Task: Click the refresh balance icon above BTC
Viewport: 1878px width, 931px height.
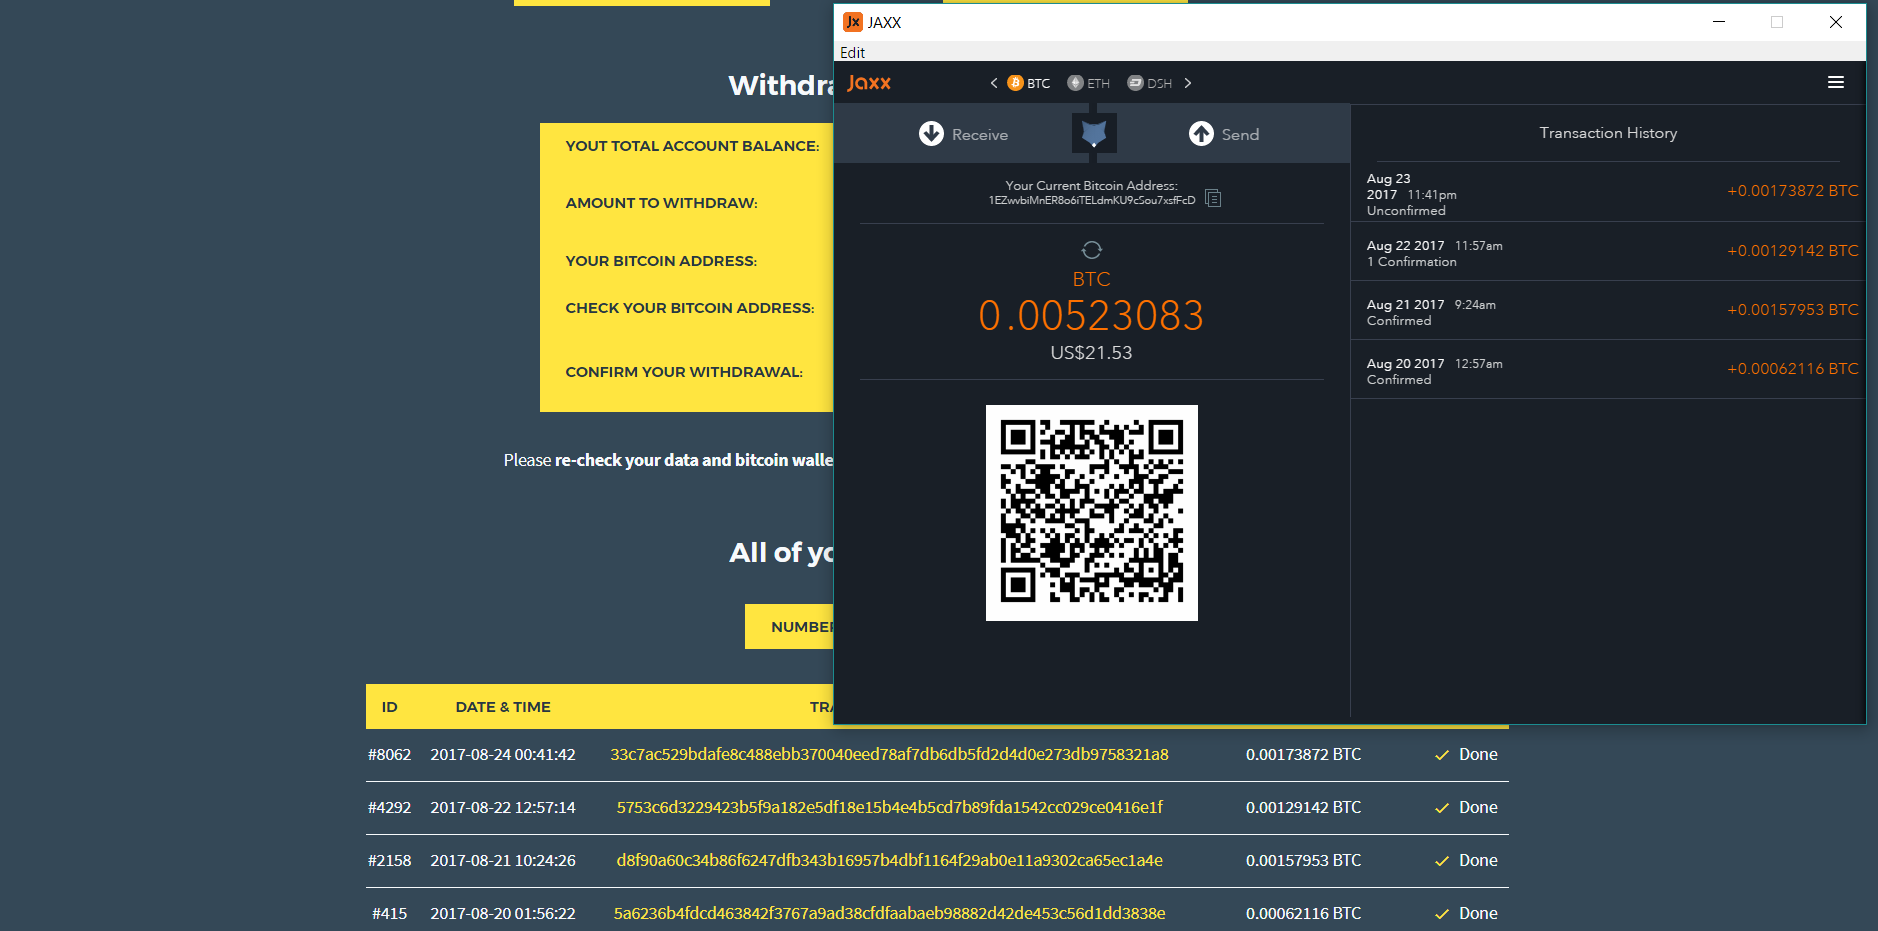Action: (x=1092, y=249)
